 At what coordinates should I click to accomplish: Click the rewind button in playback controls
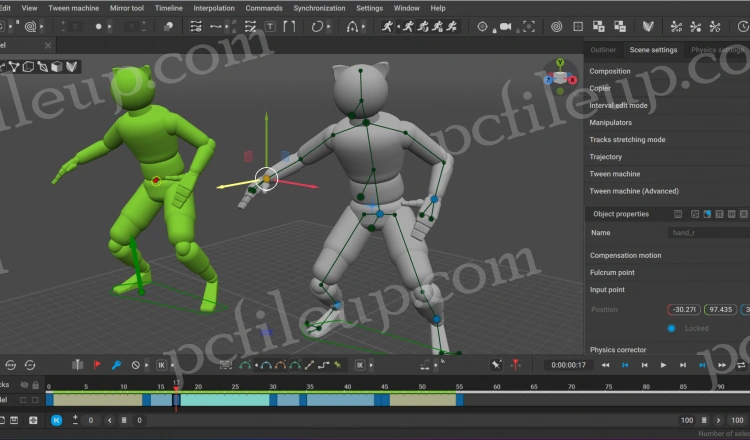(x=605, y=365)
